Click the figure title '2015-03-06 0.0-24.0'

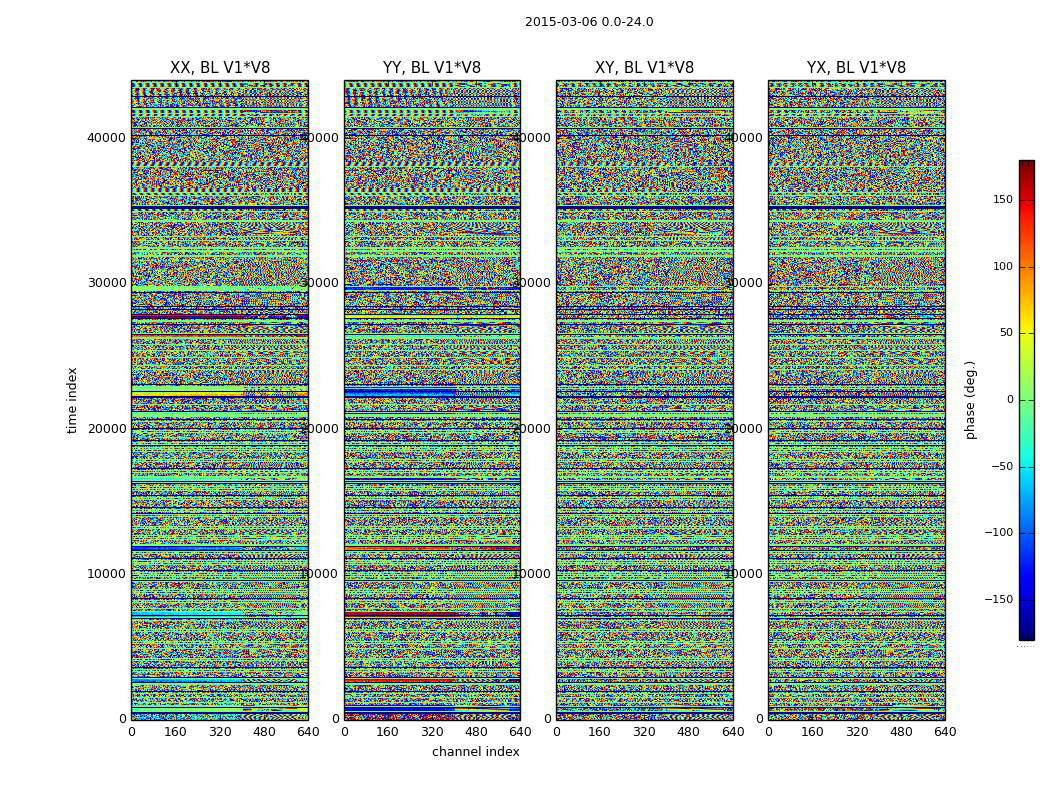click(589, 22)
